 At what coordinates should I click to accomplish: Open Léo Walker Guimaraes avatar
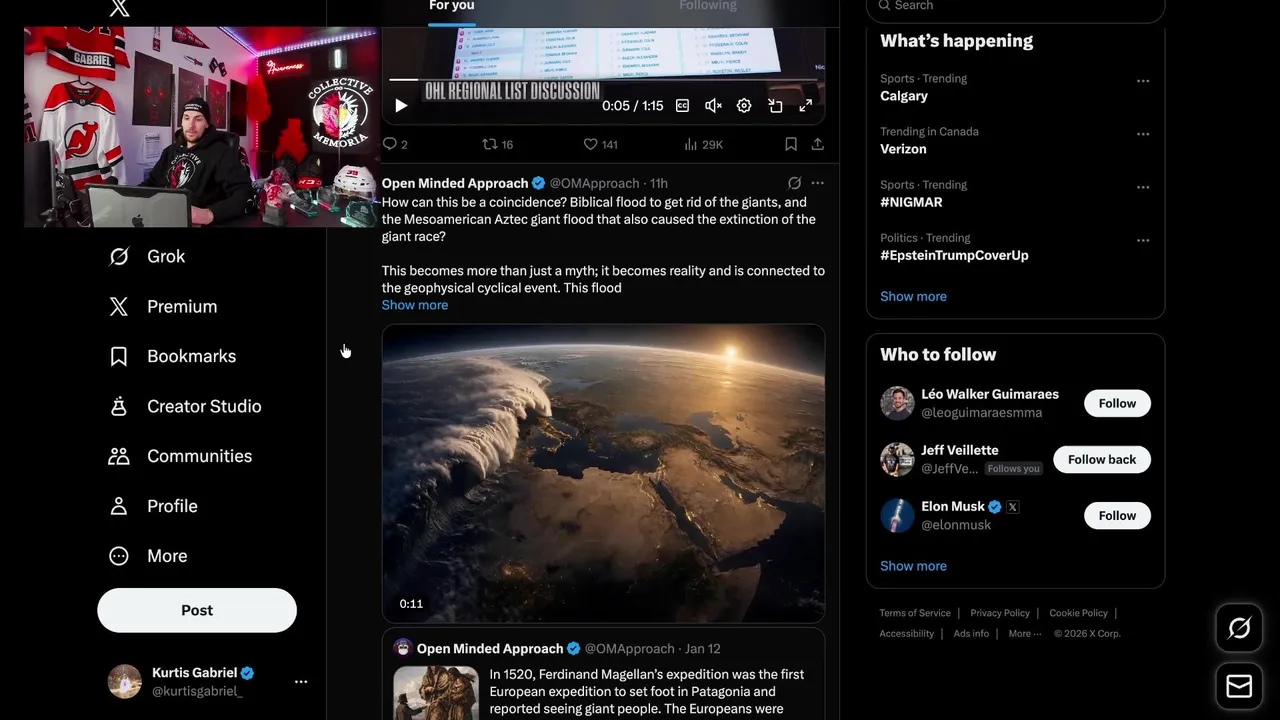coord(897,403)
